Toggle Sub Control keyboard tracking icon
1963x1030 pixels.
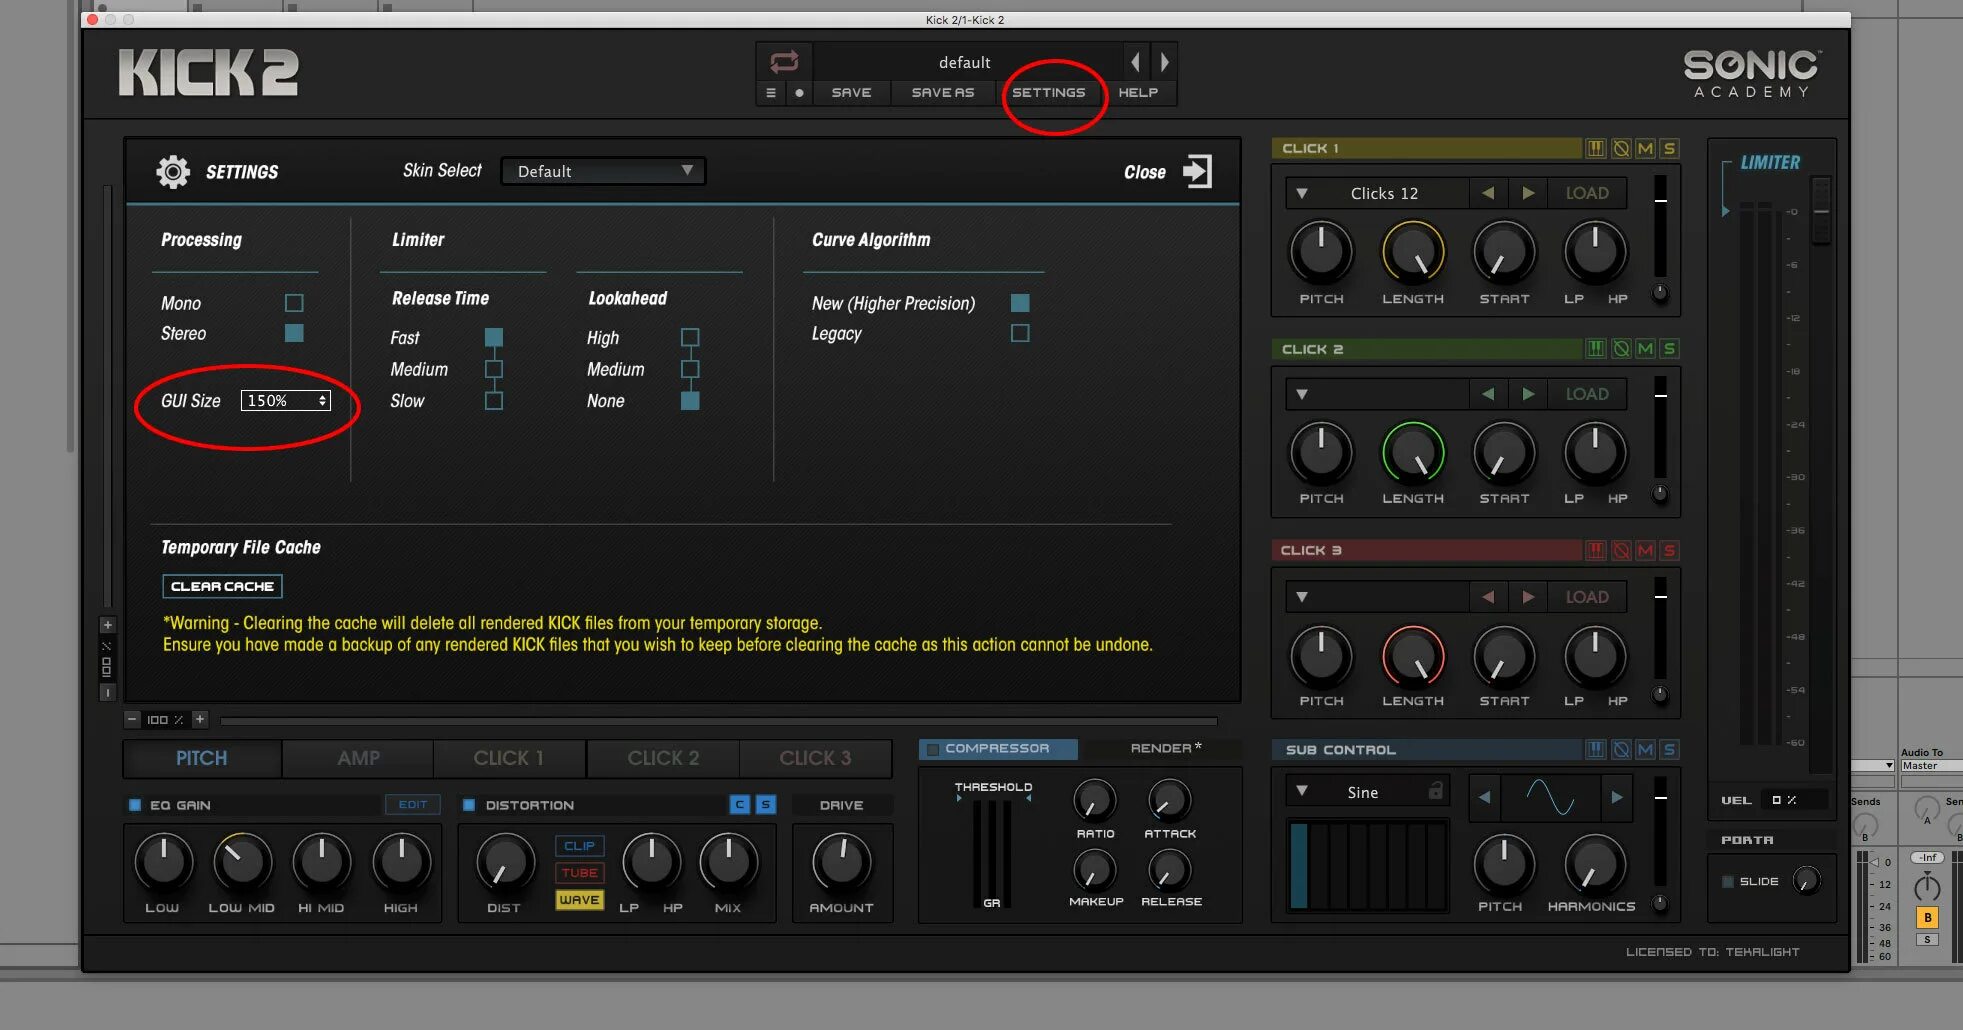[1596, 749]
